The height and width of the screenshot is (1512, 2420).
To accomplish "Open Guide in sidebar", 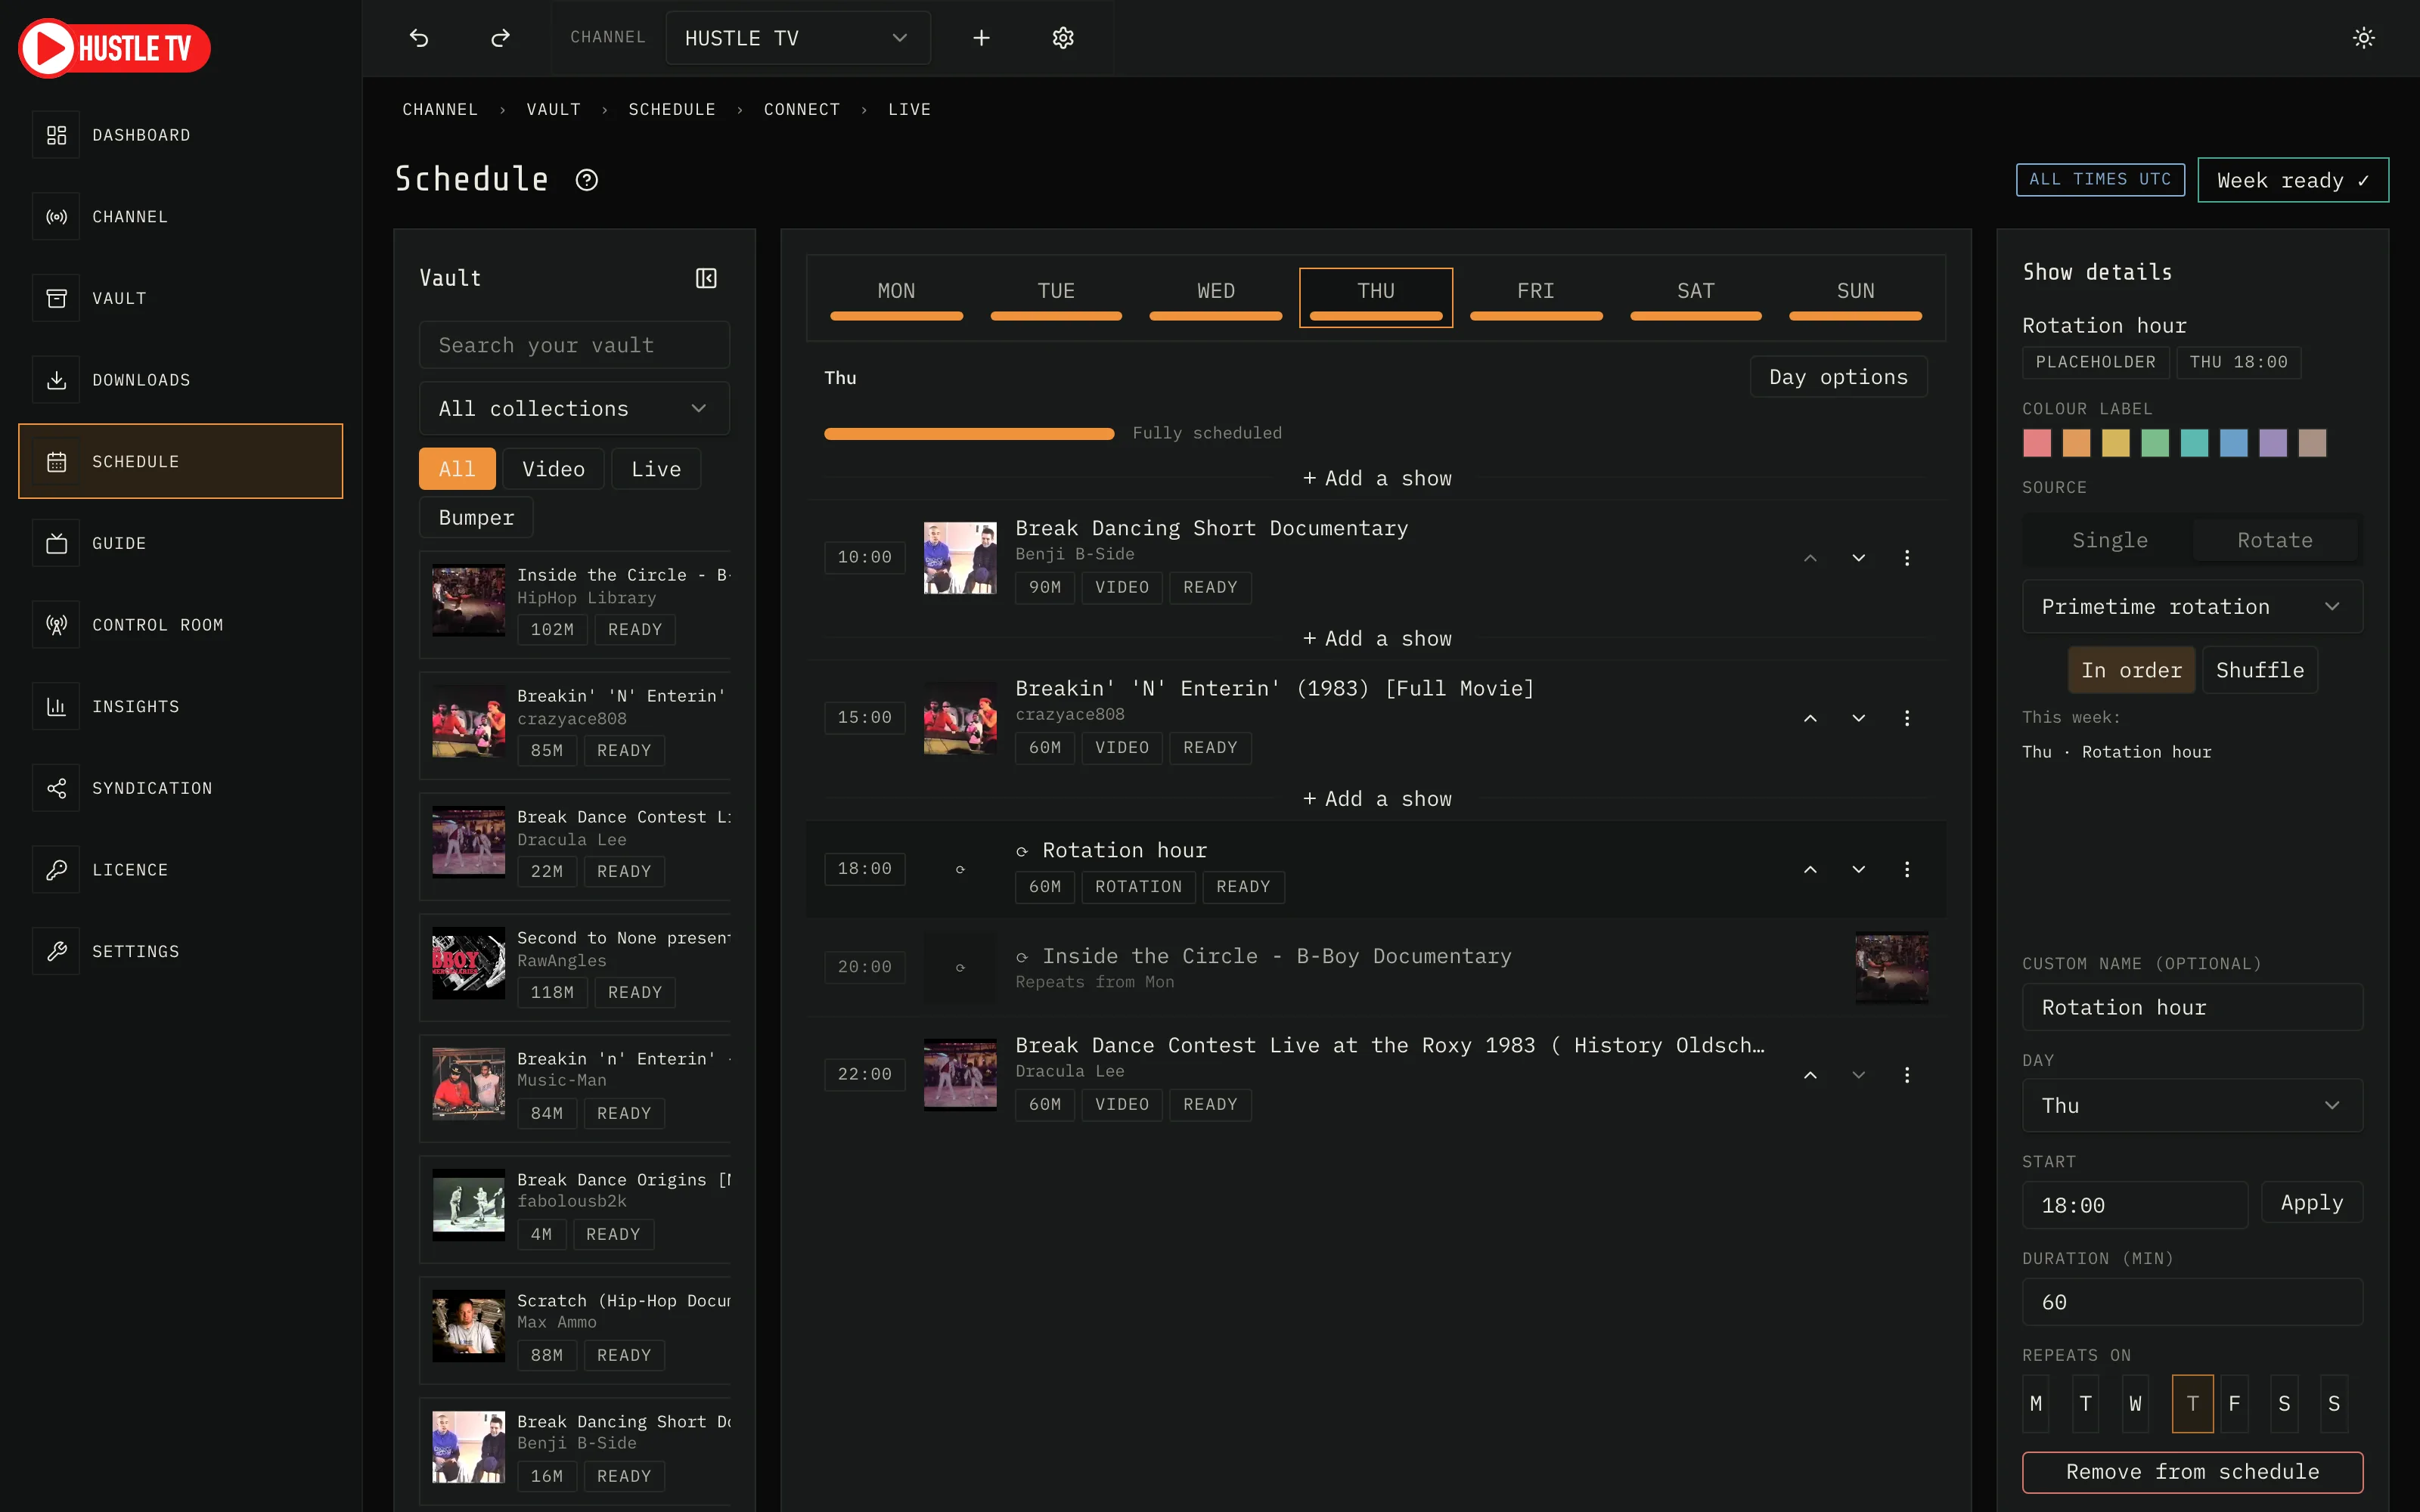I will (181, 543).
